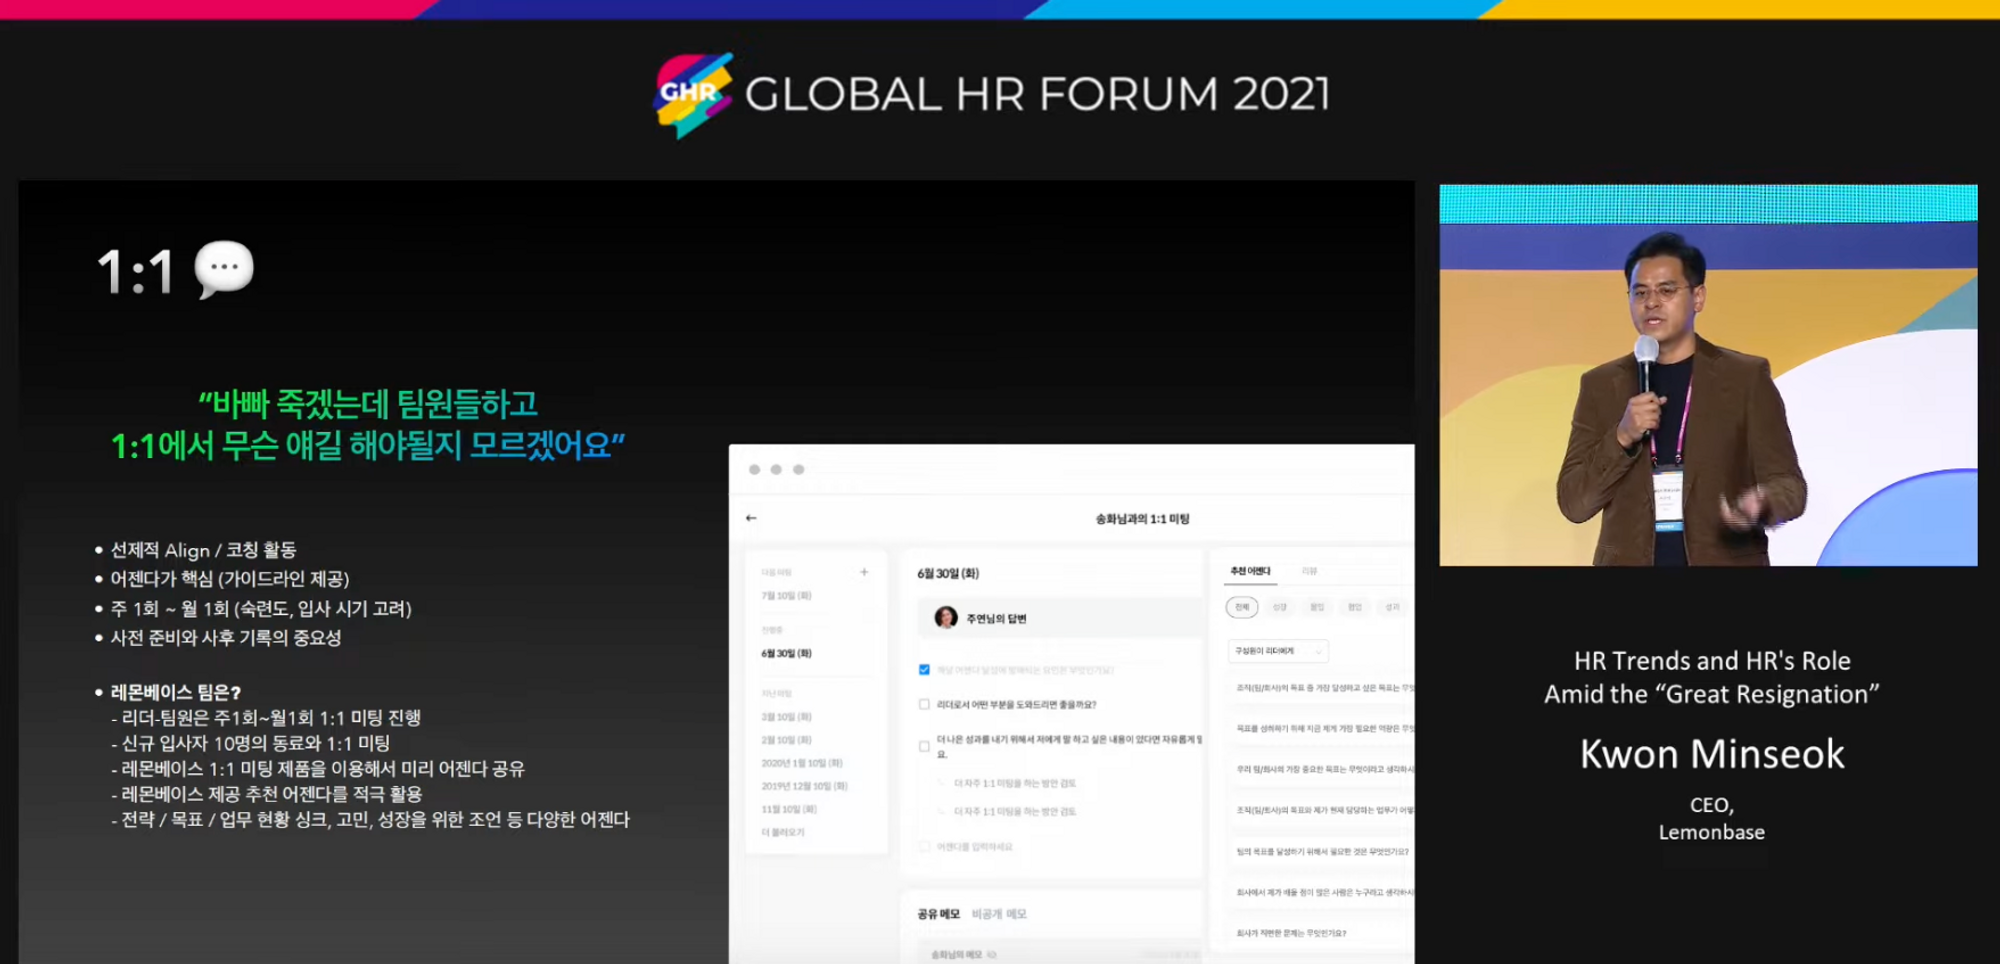Click the back arrow in the meeting header
2000x964 pixels.
(751, 518)
